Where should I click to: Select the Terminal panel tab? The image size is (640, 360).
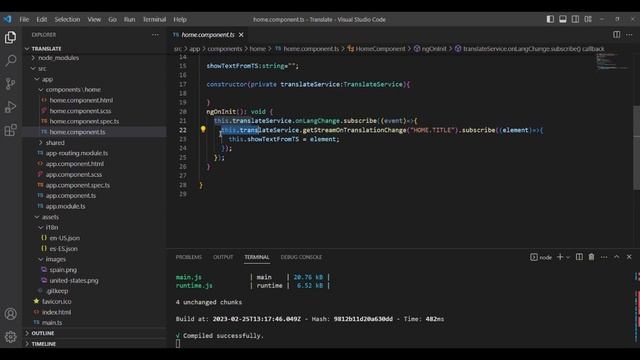click(257, 257)
